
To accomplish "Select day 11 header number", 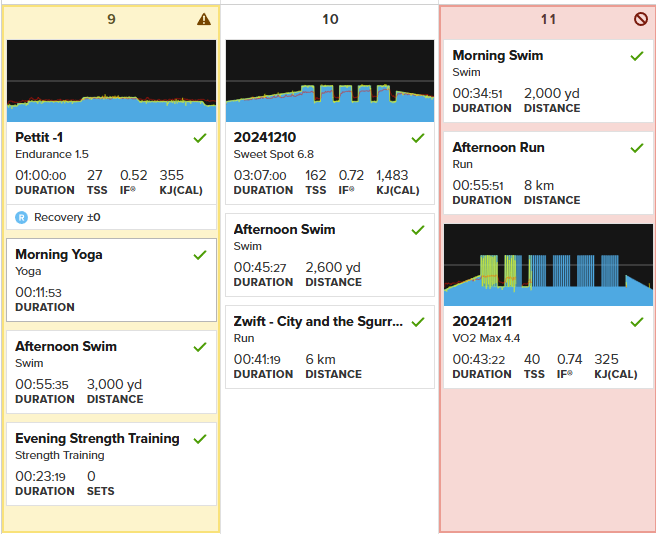I will [548, 19].
